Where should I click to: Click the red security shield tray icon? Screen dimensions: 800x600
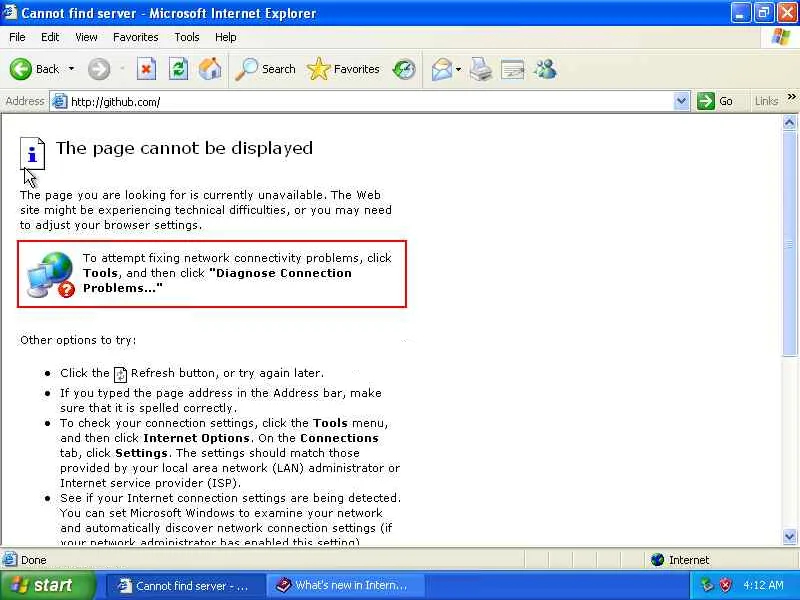click(725, 585)
